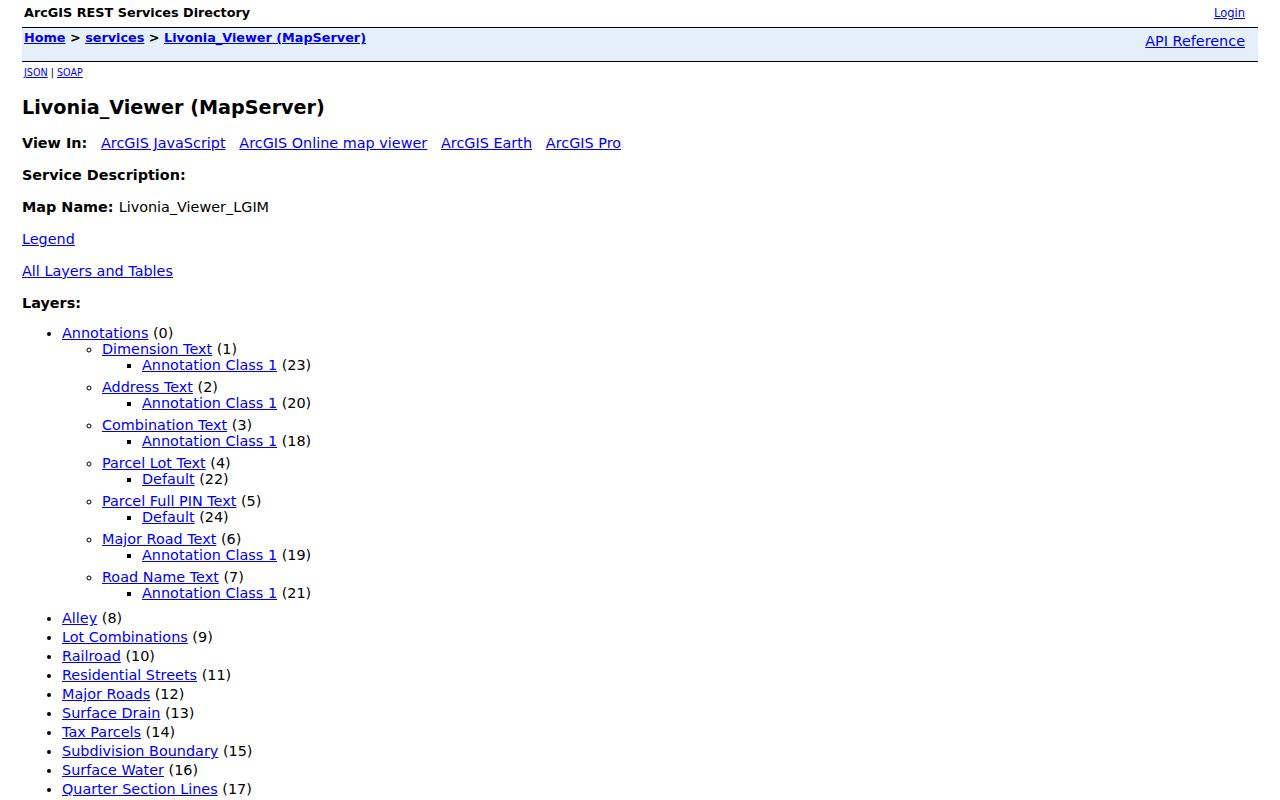This screenshot has height=800, width=1280.
Task: Open the Annotations group layer
Action: point(105,333)
